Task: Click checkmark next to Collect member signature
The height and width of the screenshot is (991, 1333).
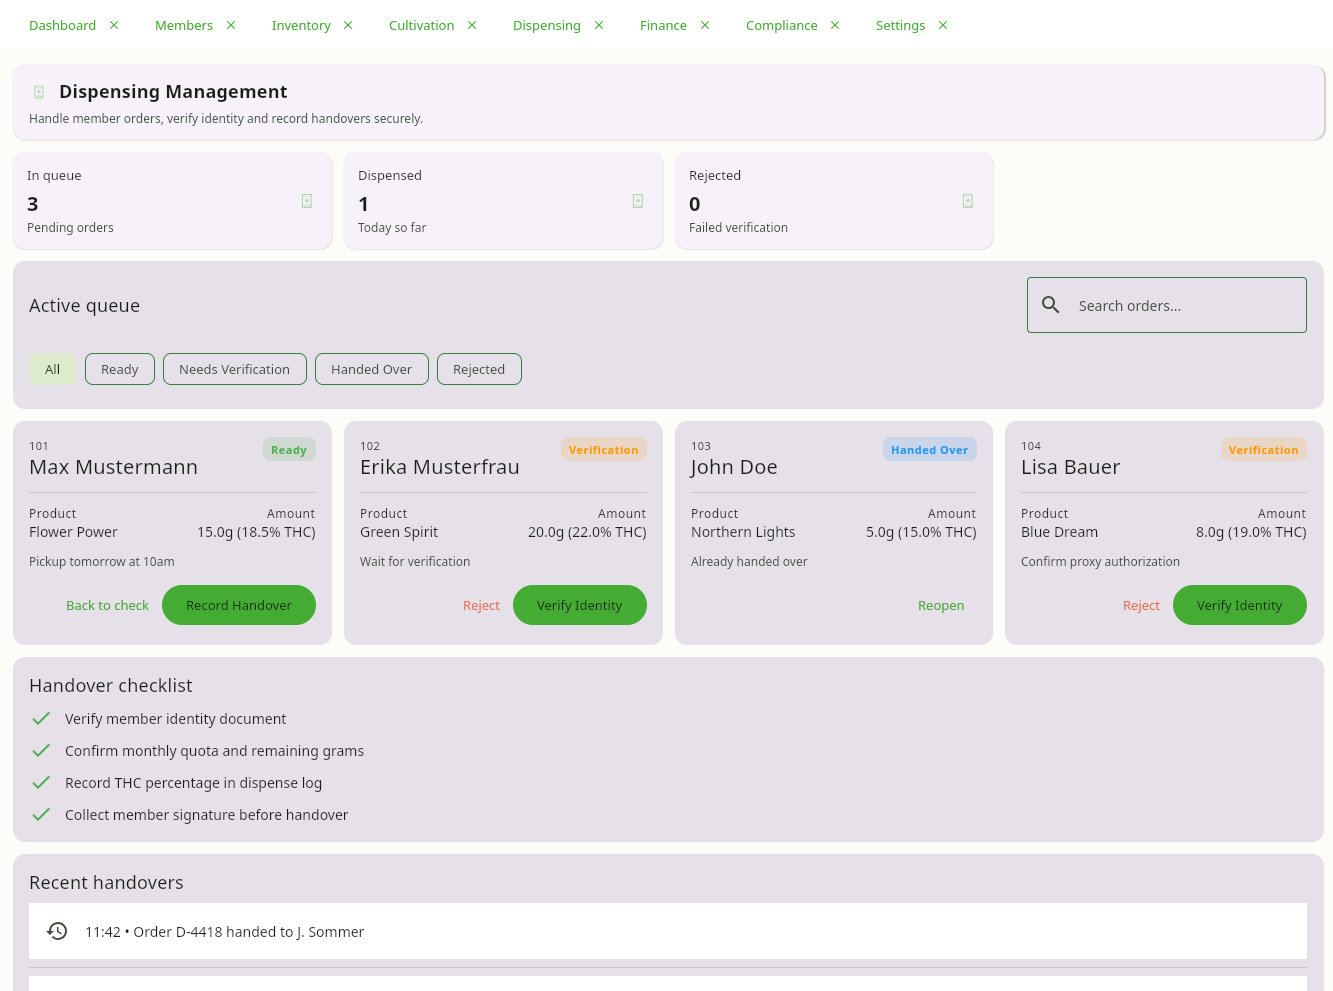Action: pyautogui.click(x=41, y=815)
